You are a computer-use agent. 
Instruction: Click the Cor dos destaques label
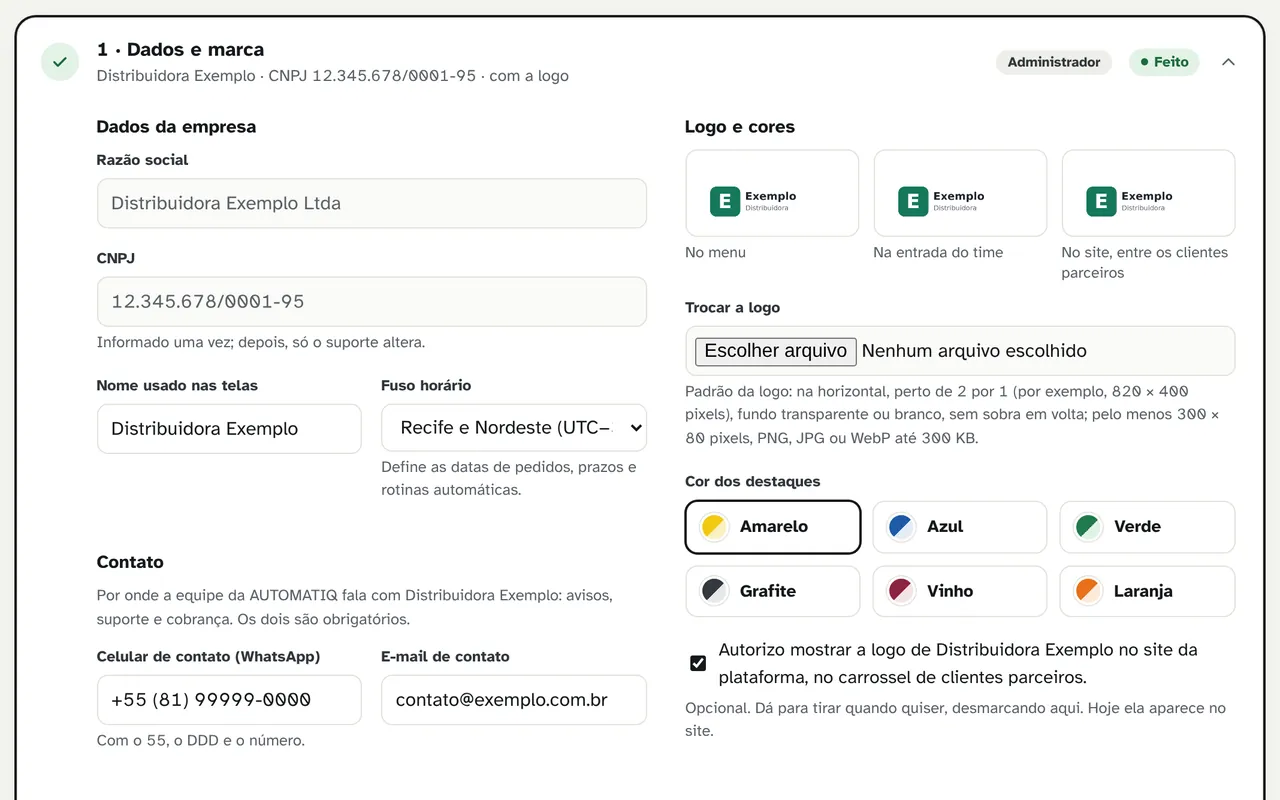point(752,482)
